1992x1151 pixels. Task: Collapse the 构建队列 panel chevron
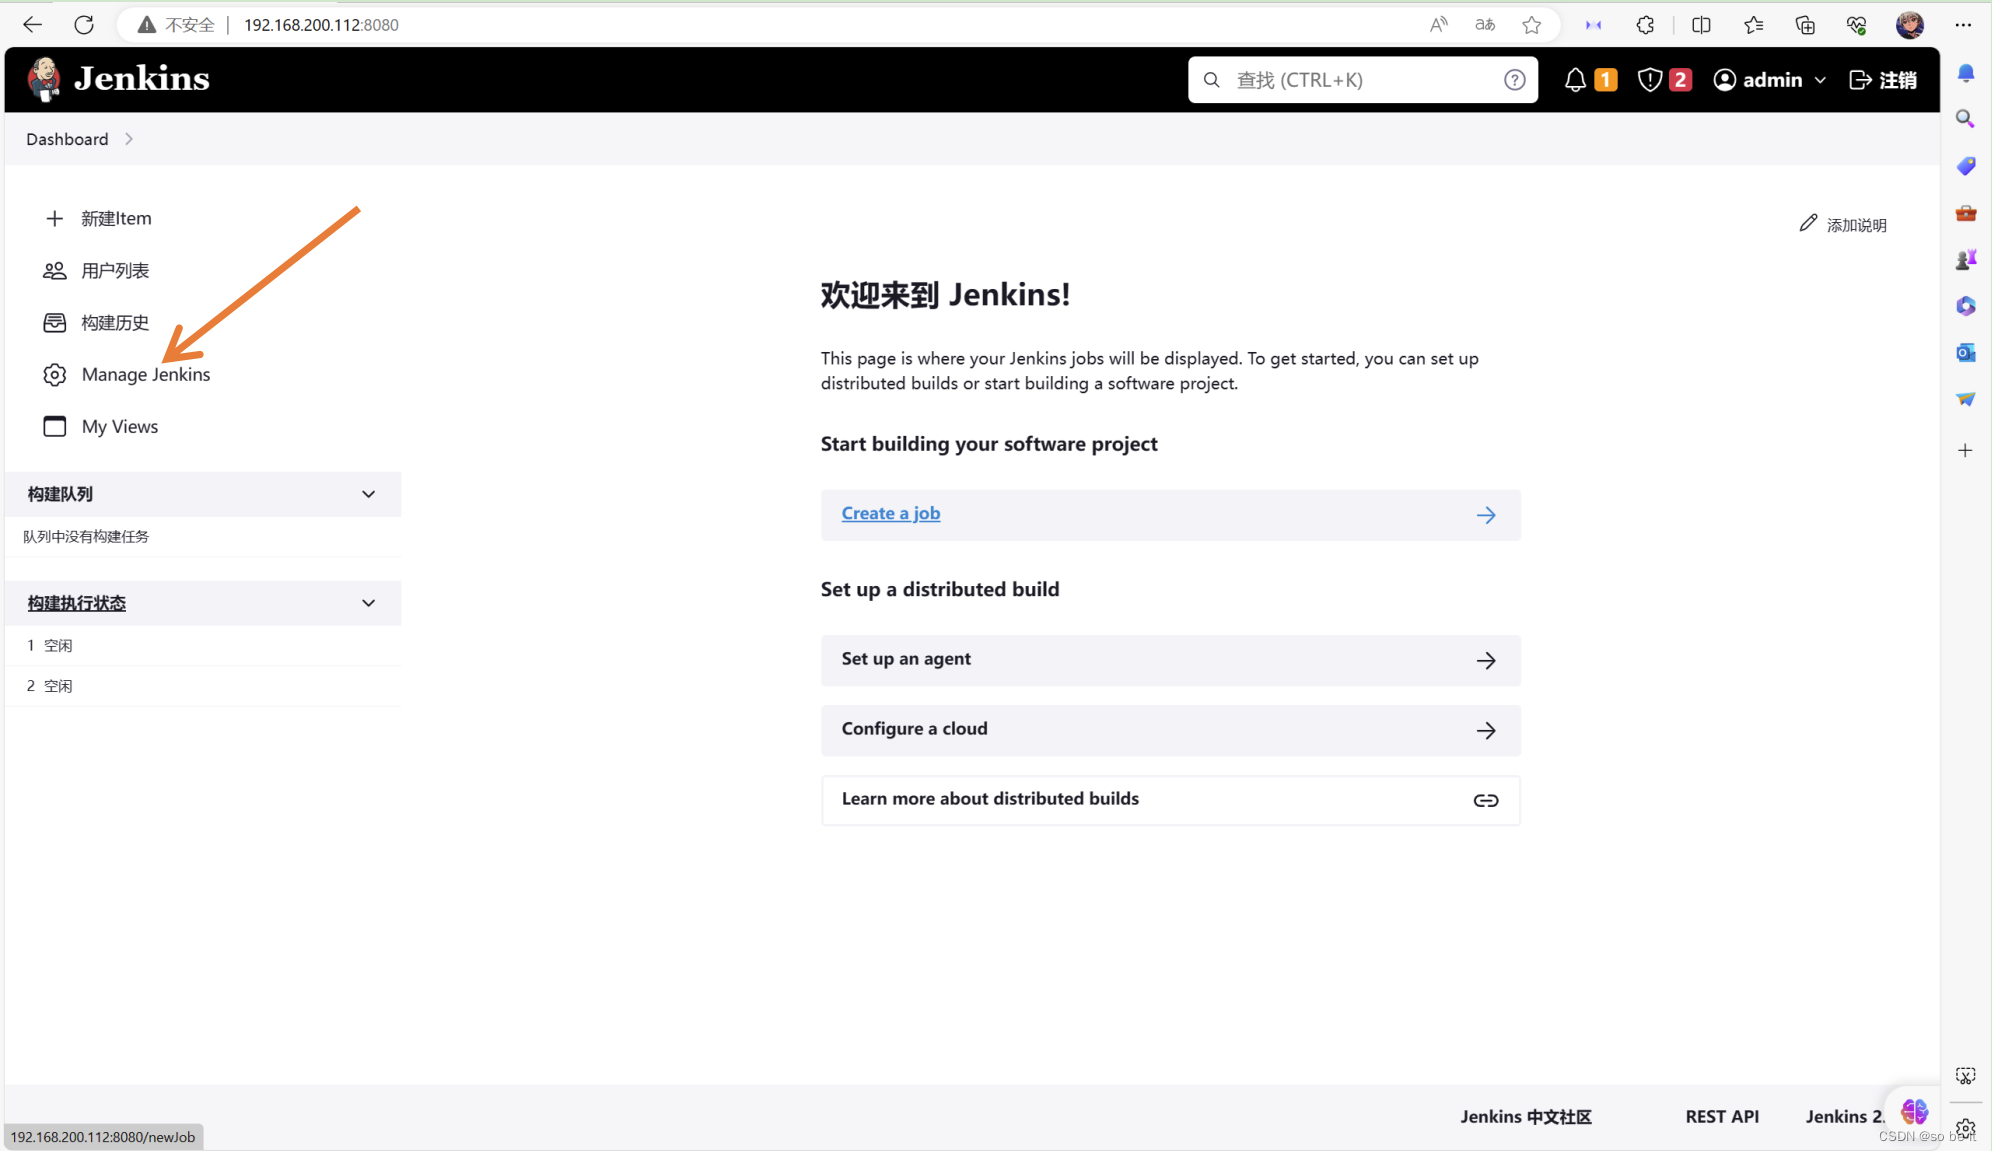(368, 494)
